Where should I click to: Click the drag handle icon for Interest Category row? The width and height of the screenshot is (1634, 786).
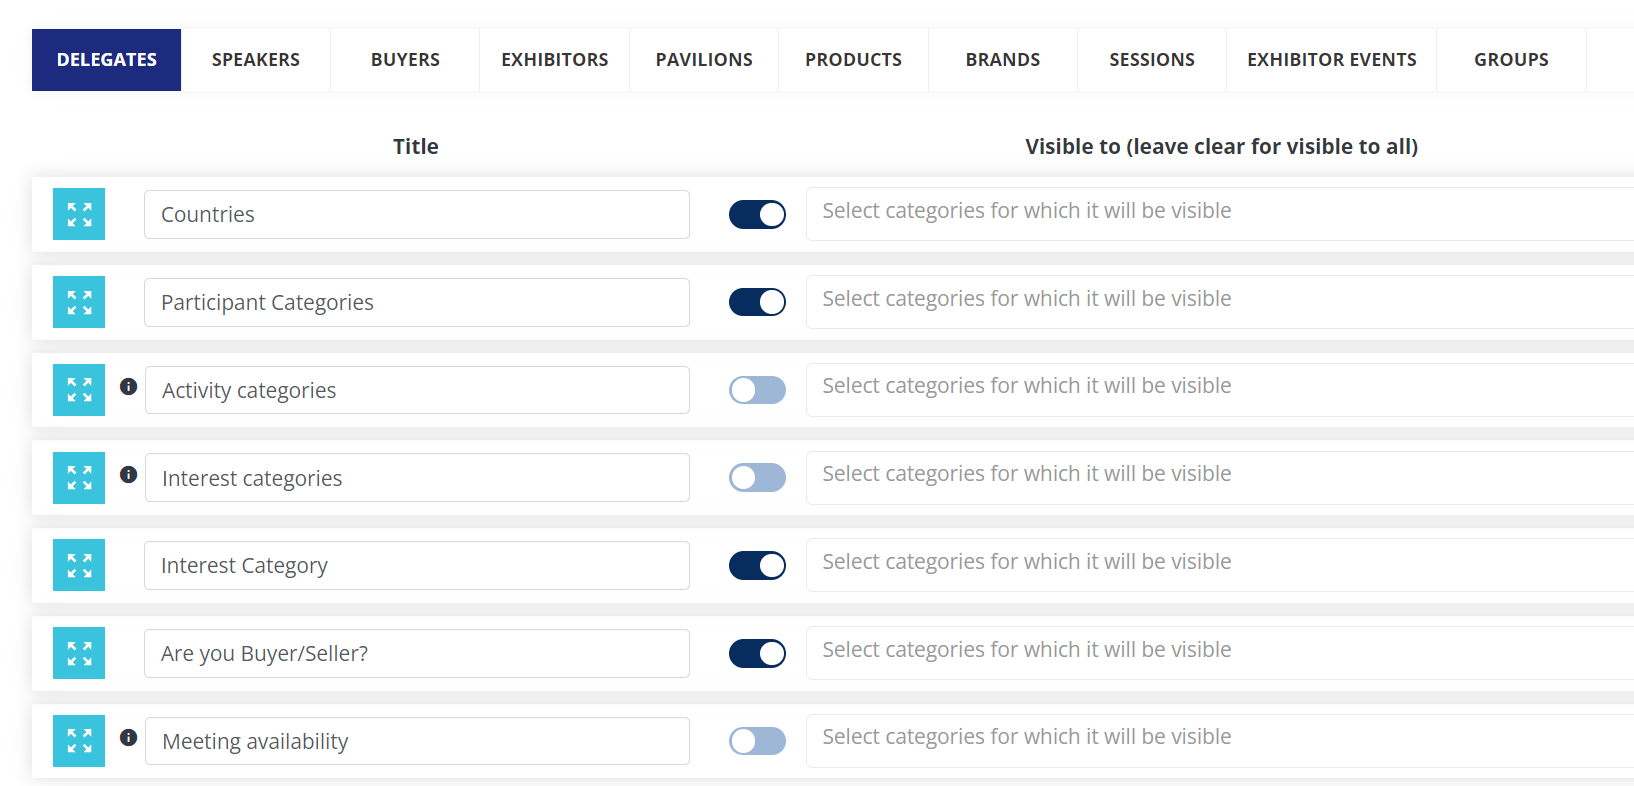[79, 565]
